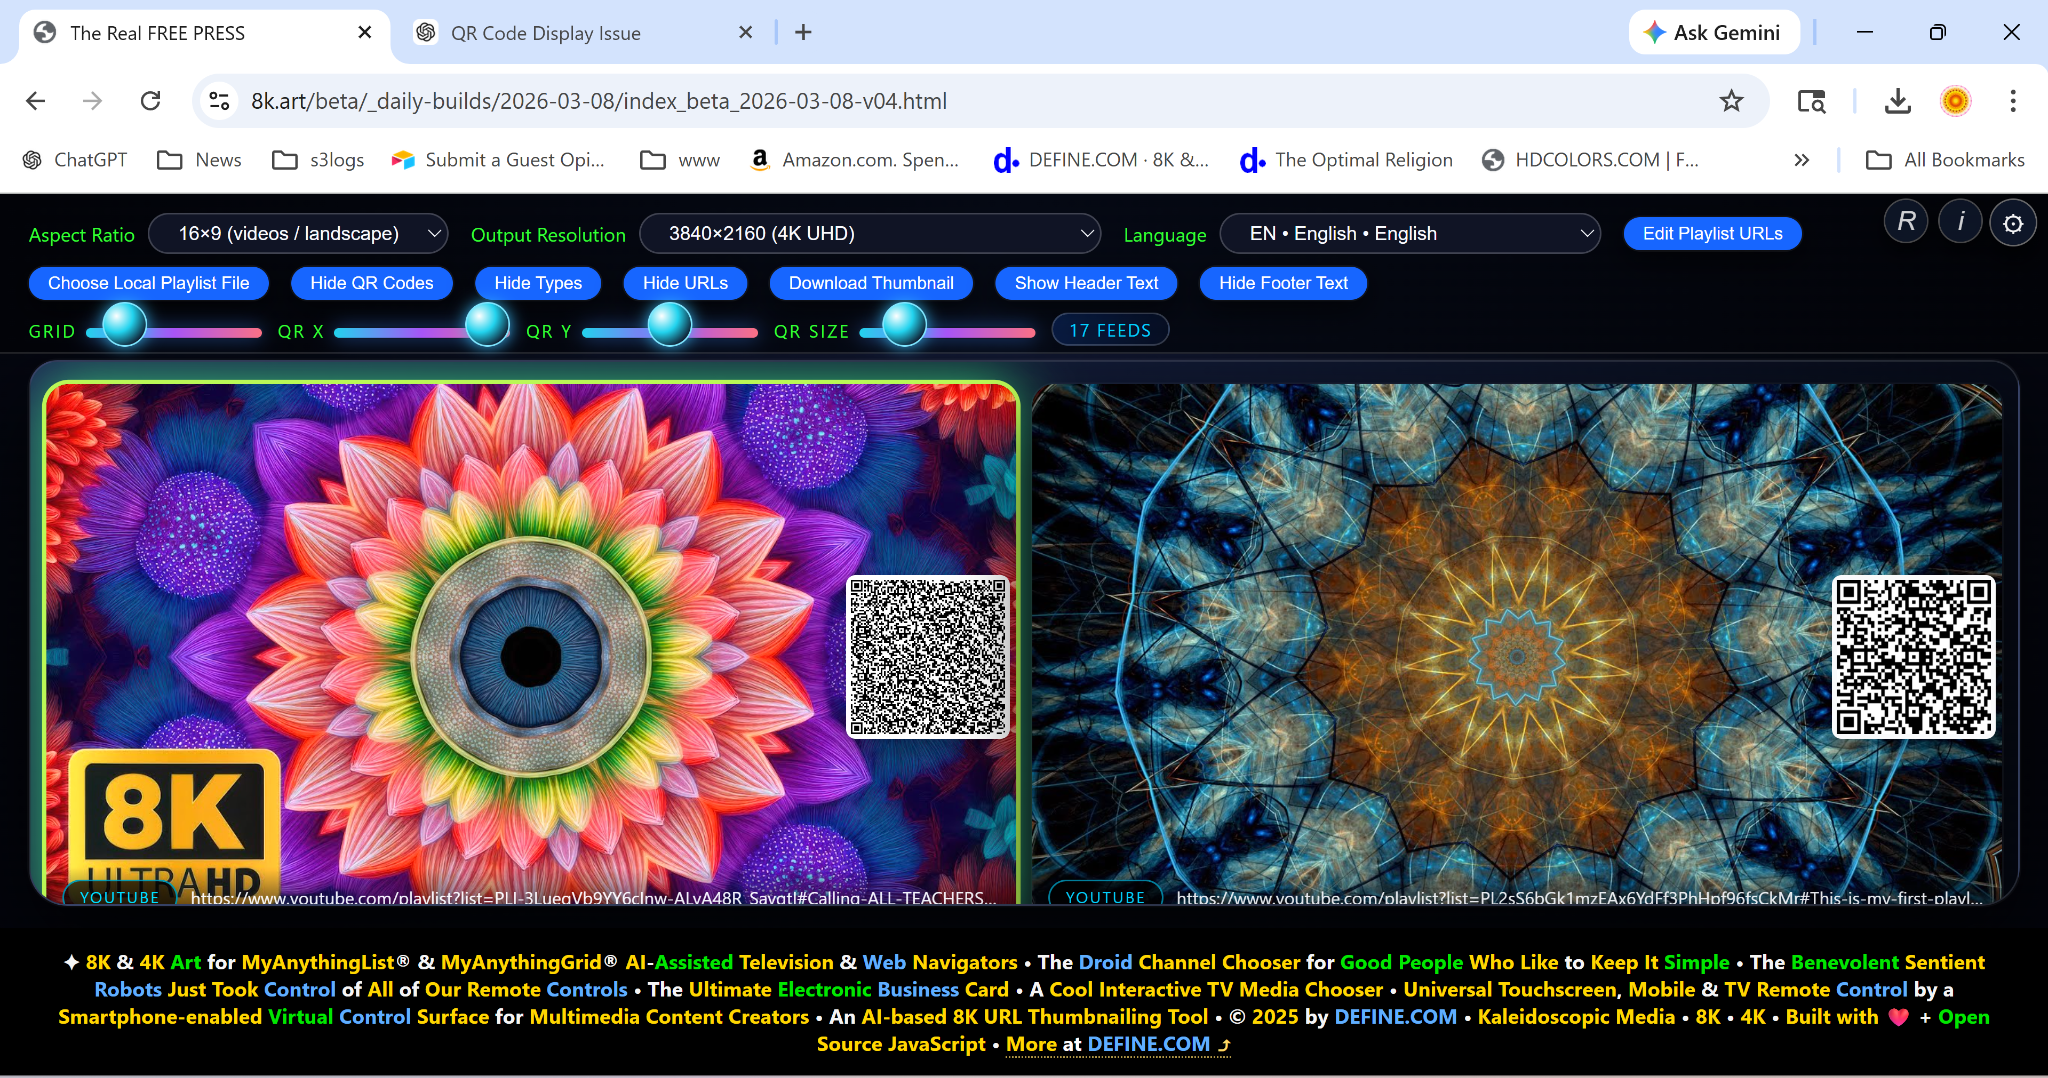Click the browser back arrow
Viewport: 2048px width, 1078px height.
point(36,101)
